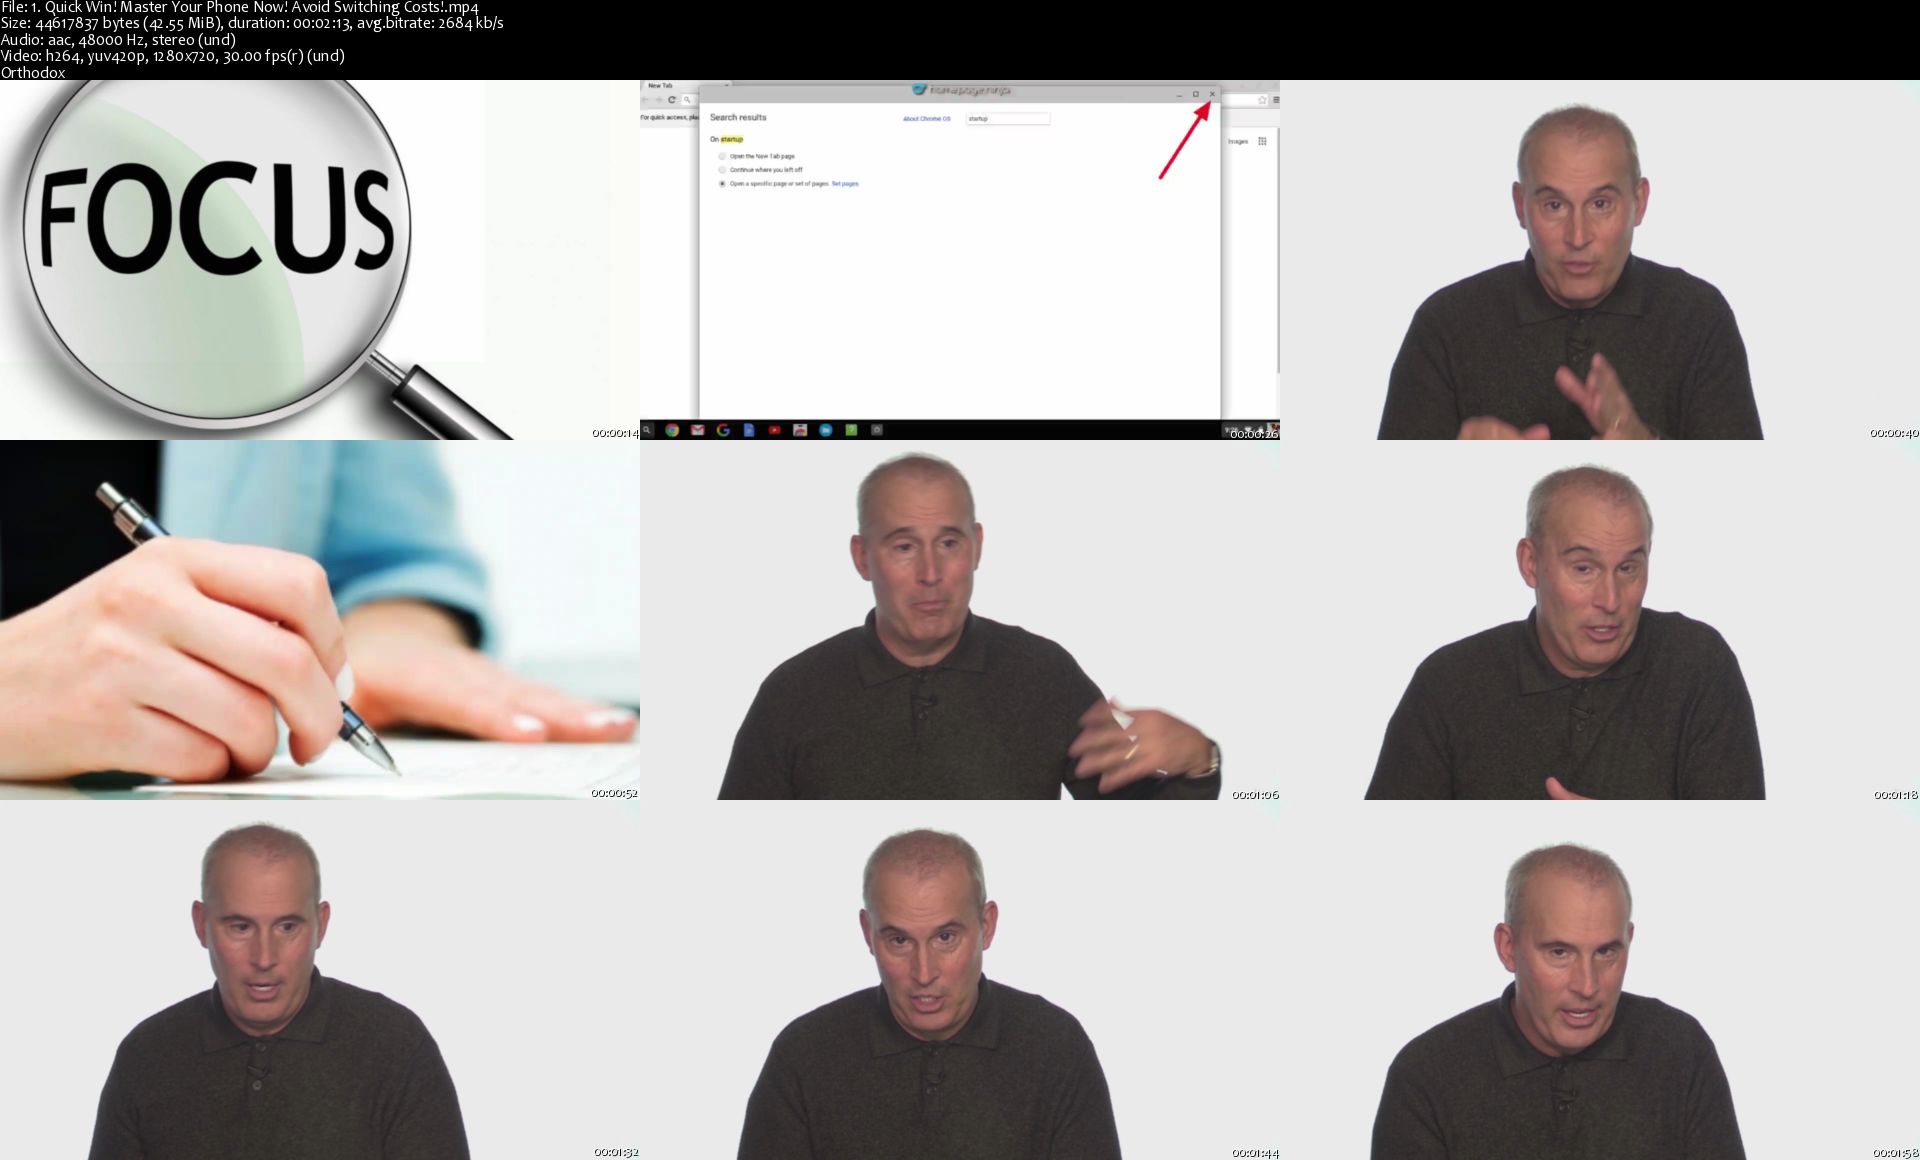The height and width of the screenshot is (1160, 1920).
Task: Select 'Continue where you left off' option
Action: [x=722, y=170]
